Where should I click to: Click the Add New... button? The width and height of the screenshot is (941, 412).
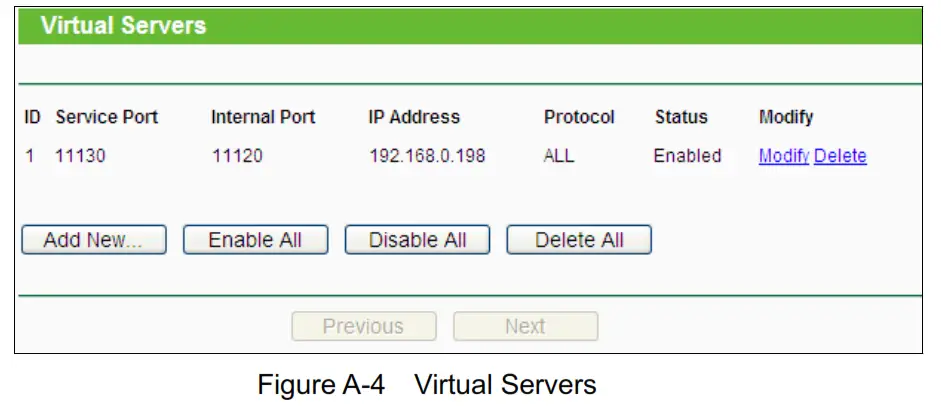click(93, 240)
